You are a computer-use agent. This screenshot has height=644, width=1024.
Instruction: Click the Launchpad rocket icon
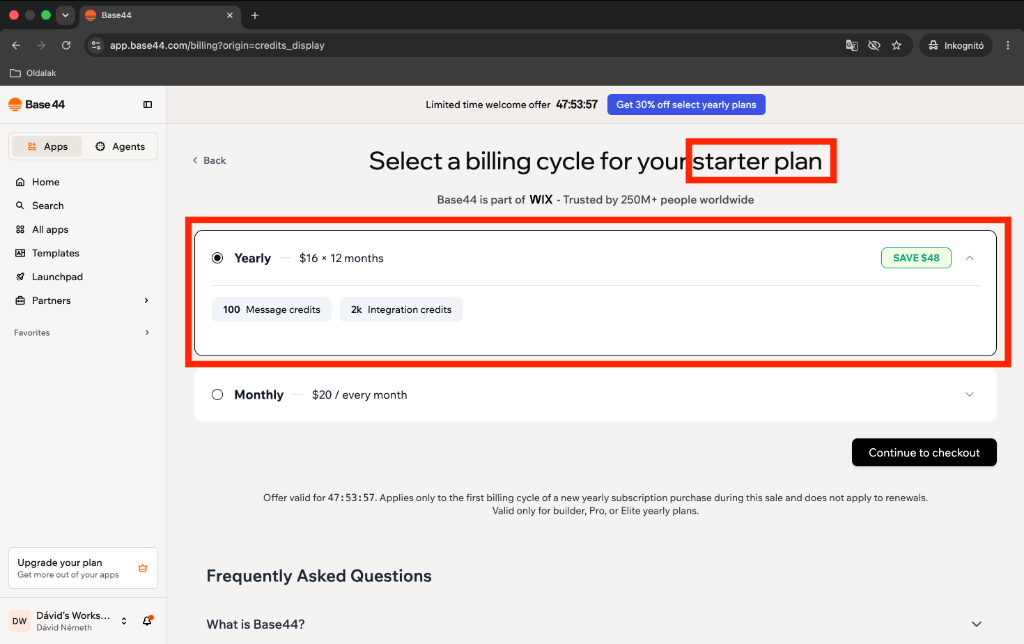point(20,276)
